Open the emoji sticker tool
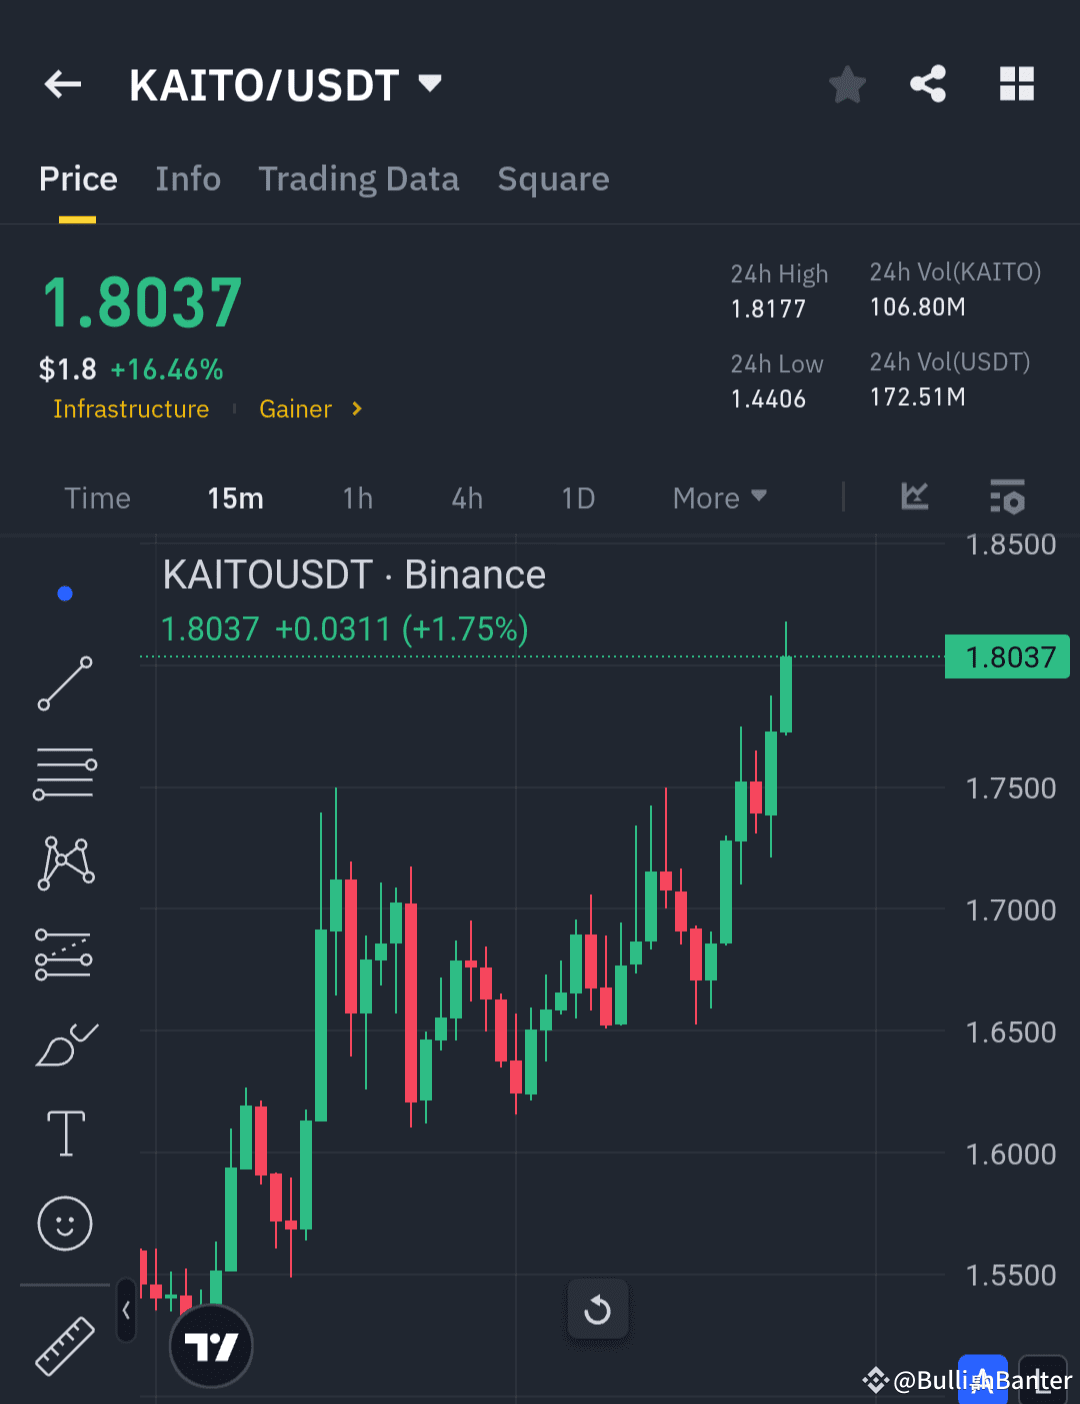1080x1404 pixels. 64,1223
